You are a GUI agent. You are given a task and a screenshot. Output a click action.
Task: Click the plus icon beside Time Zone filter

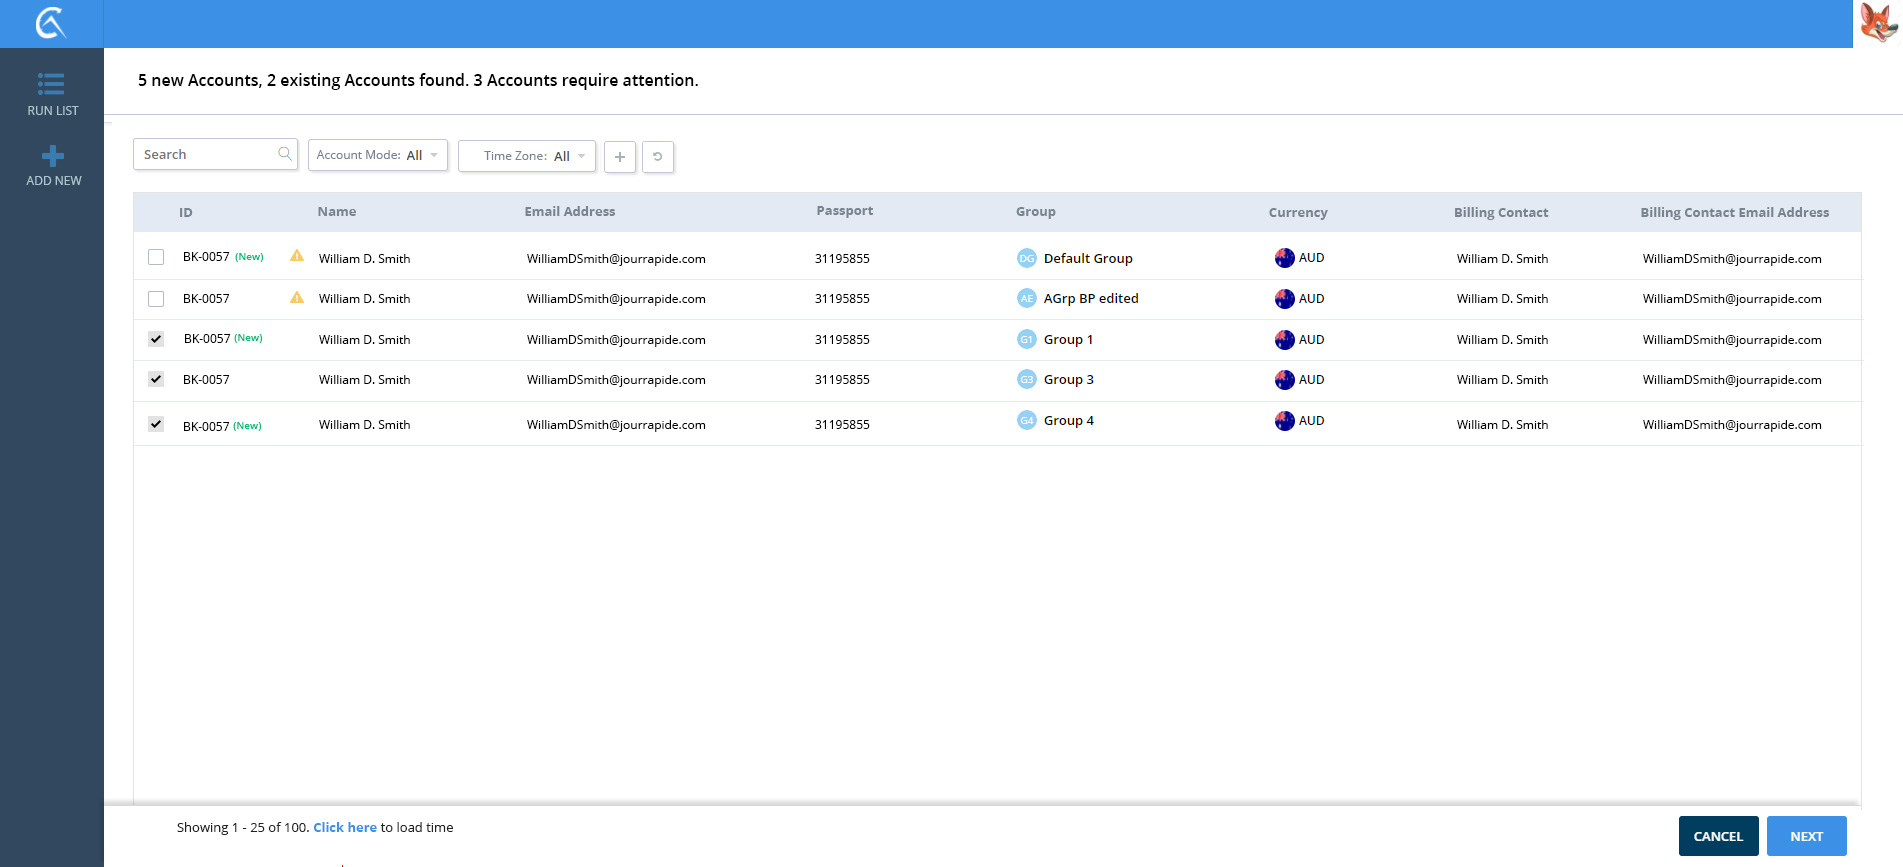click(x=620, y=157)
